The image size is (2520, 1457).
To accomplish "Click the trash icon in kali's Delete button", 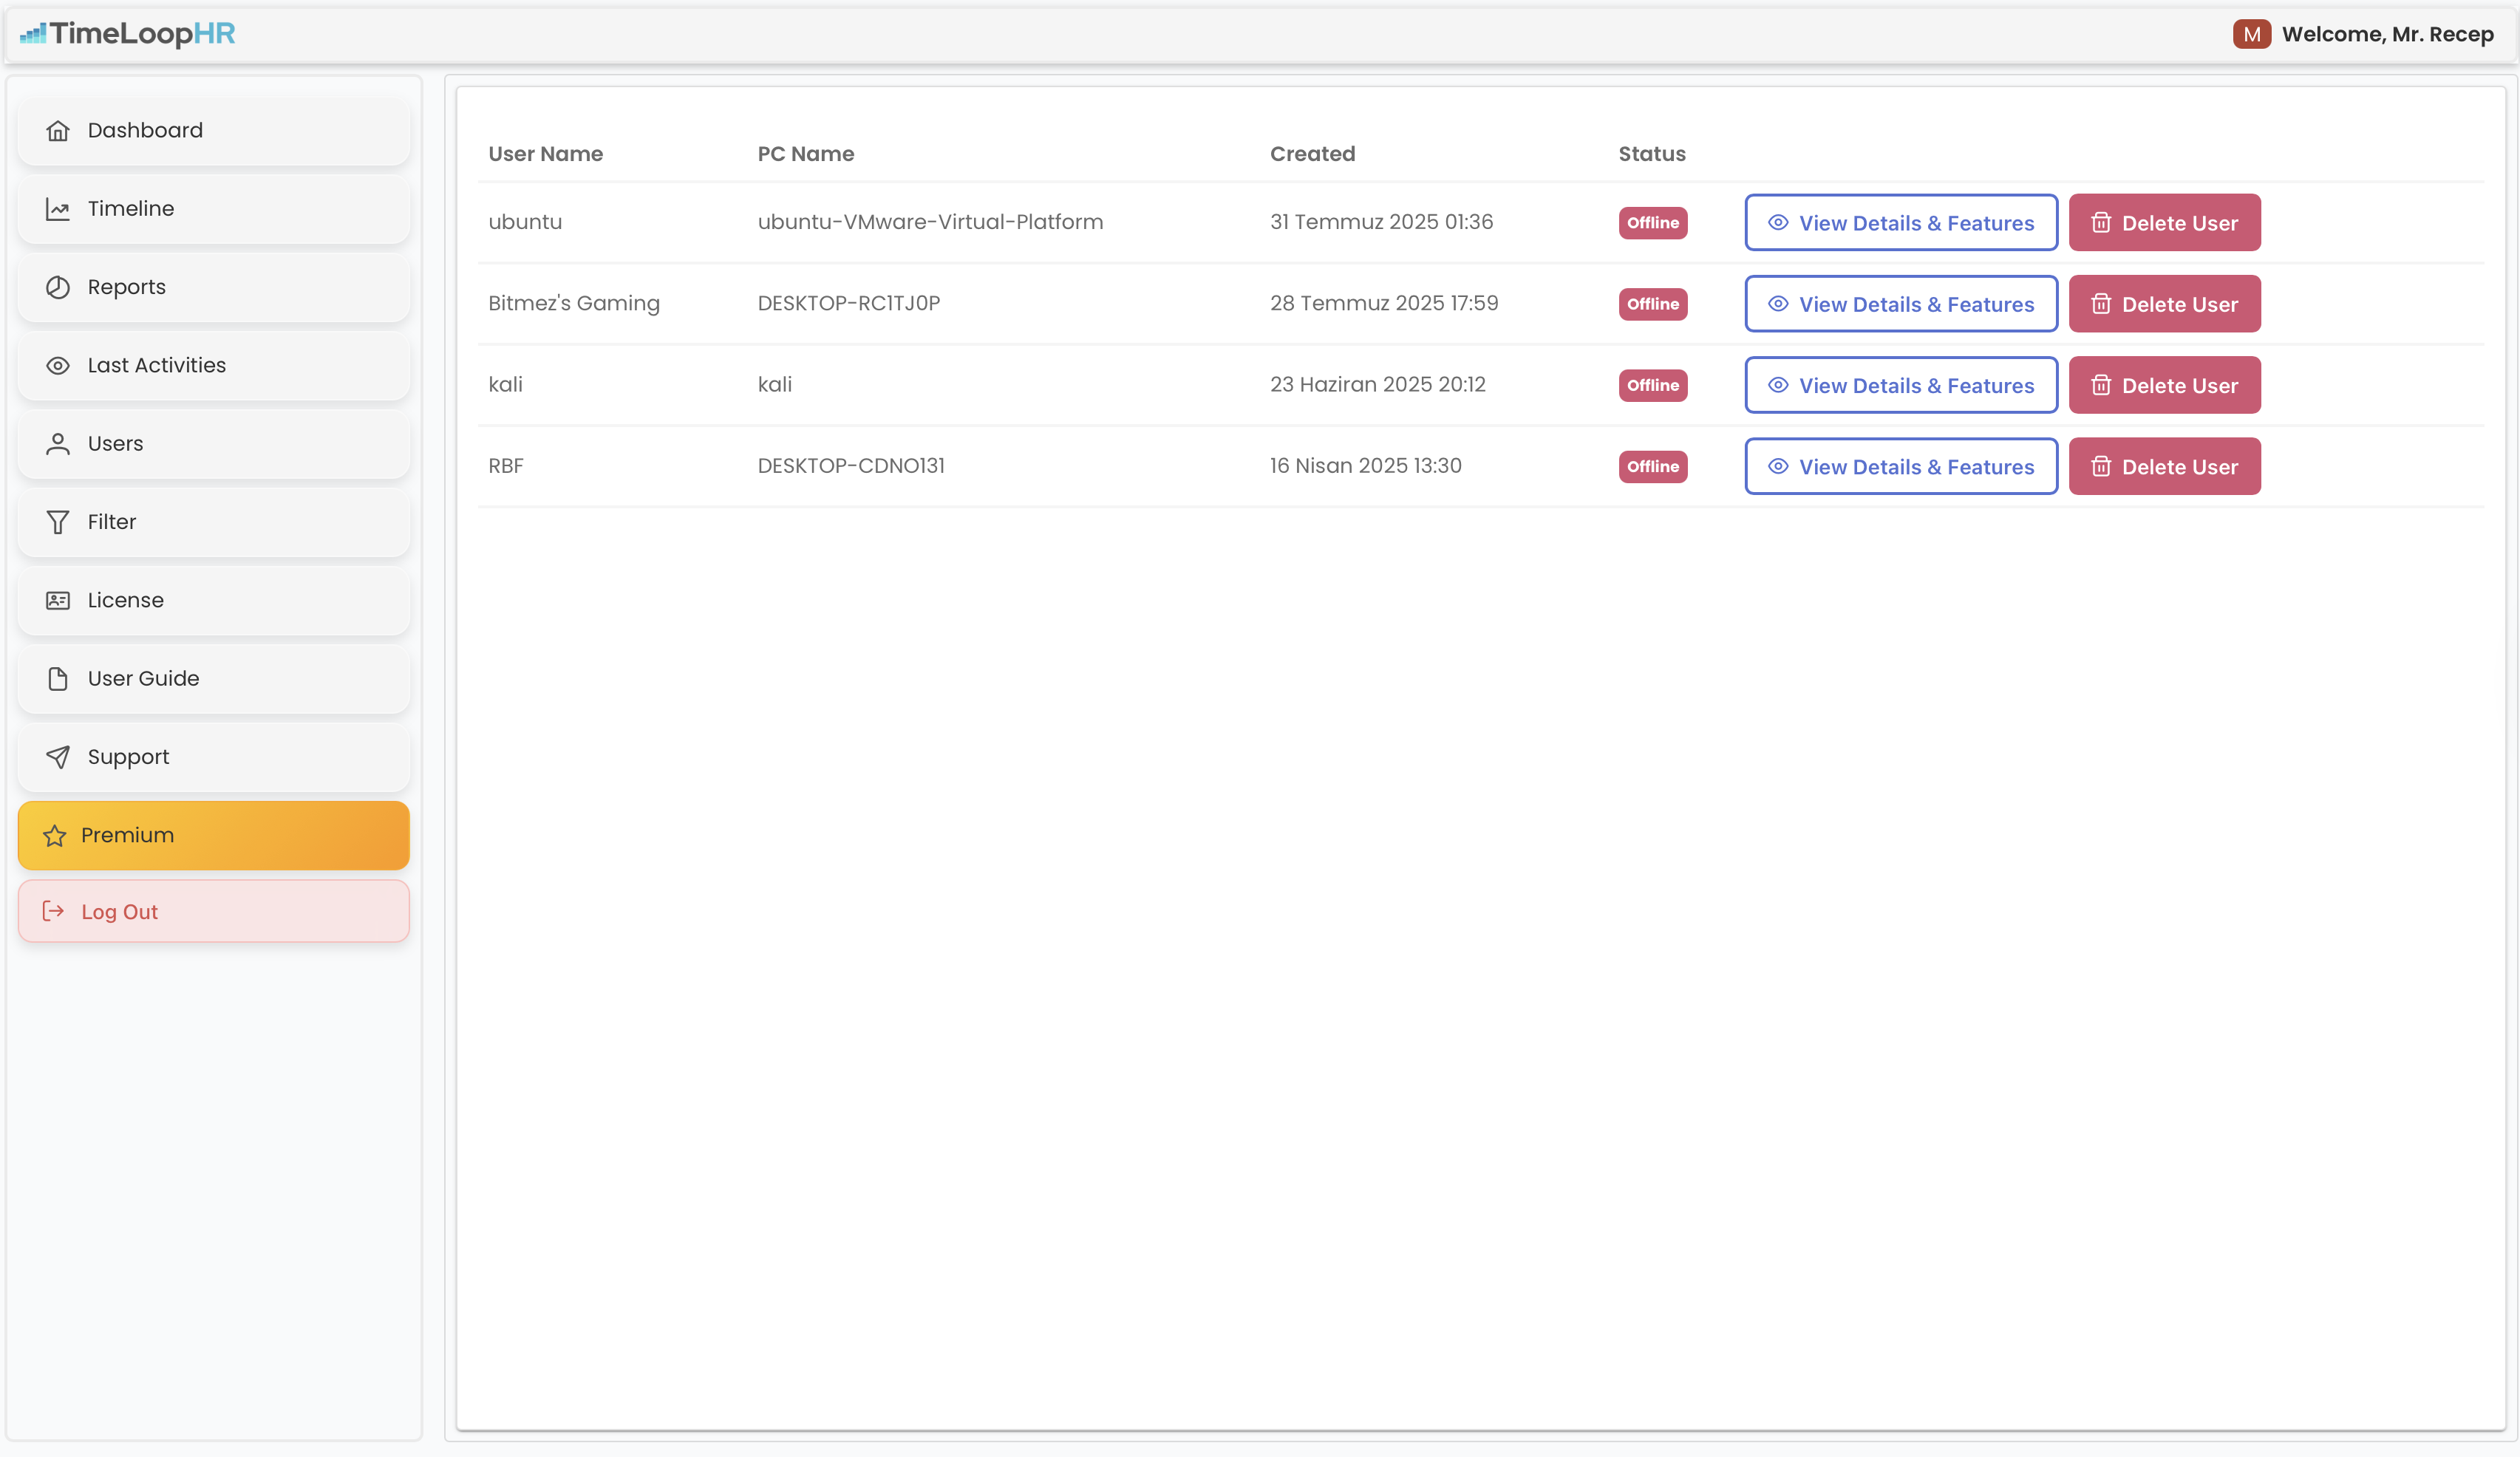I will click(x=2101, y=386).
